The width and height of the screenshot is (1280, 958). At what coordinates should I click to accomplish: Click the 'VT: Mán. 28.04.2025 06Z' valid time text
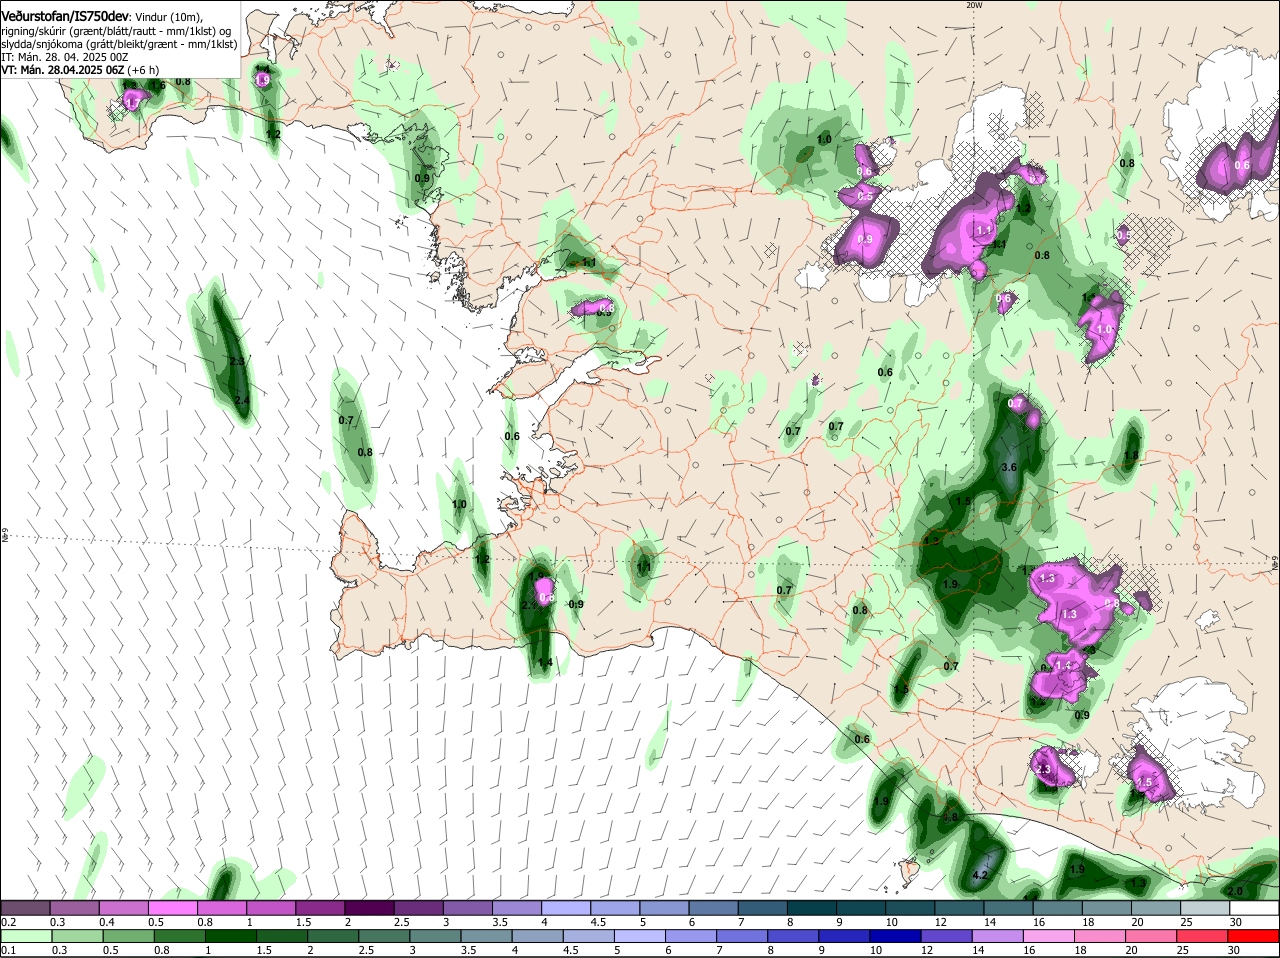click(63, 70)
